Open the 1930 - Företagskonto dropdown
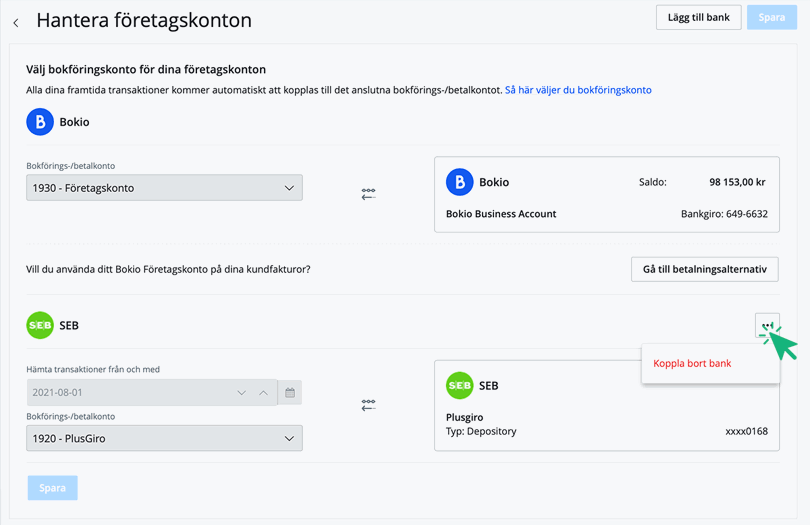Image resolution: width=810 pixels, height=525 pixels. 164,188
